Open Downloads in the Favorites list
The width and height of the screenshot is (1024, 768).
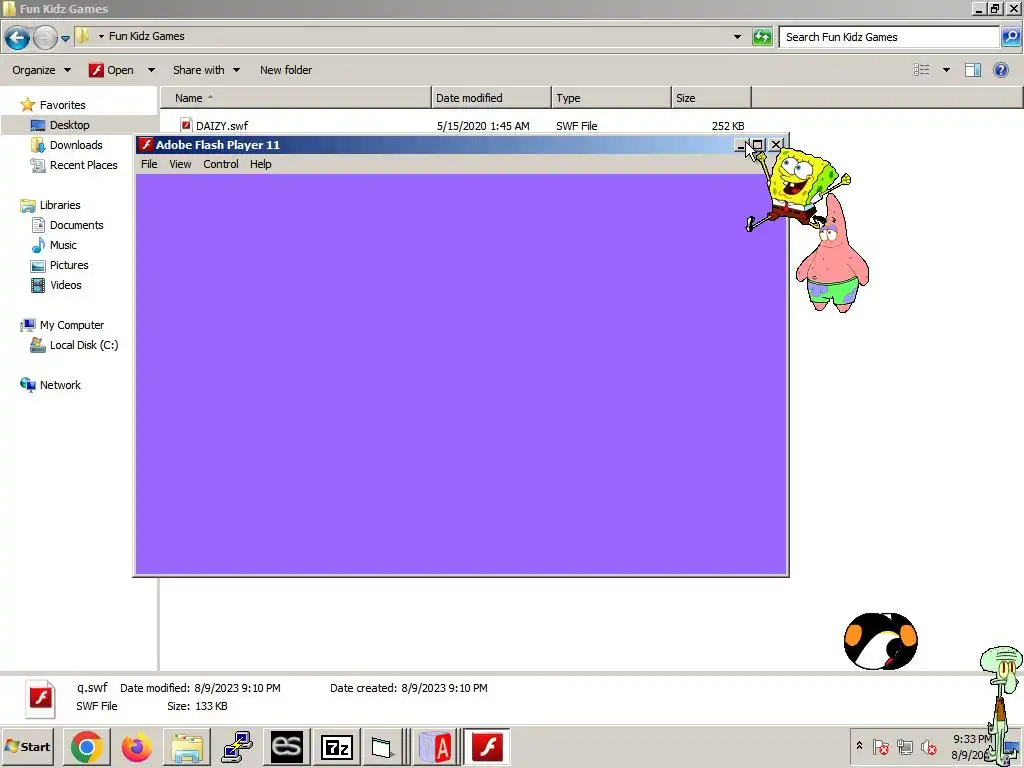[76, 145]
